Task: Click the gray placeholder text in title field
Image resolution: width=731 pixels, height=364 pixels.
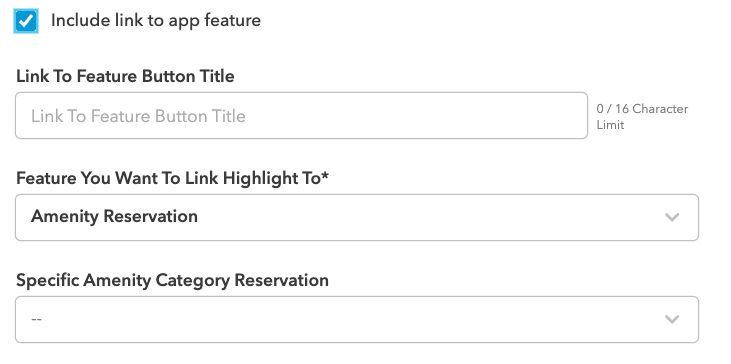Action: 138,116
